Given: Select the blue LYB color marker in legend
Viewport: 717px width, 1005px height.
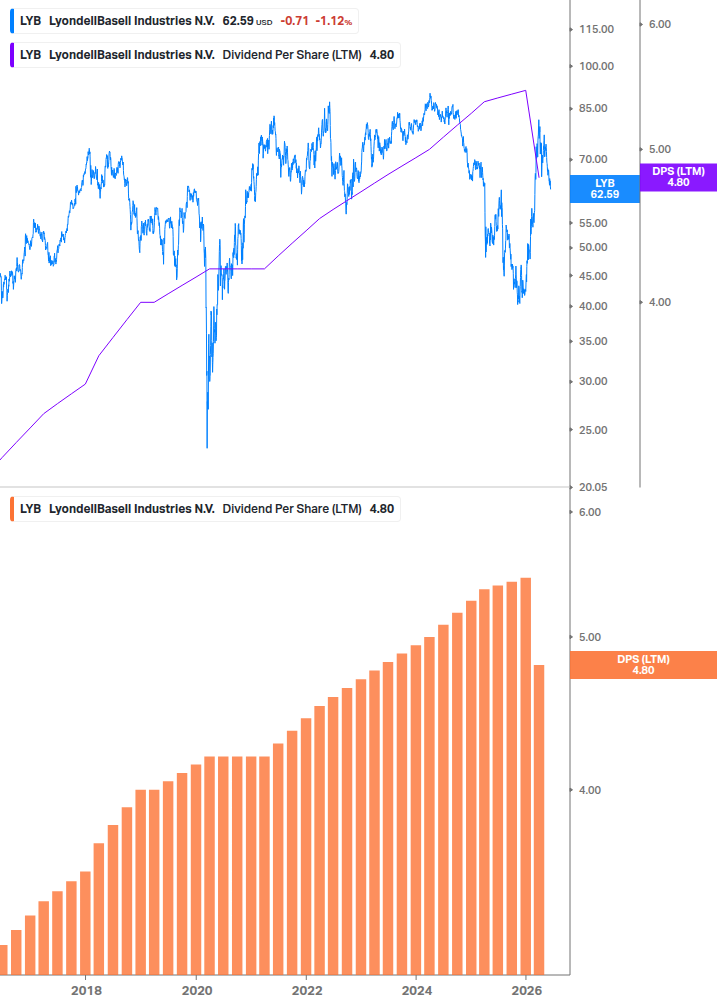Looking at the screenshot, I should point(12,21).
